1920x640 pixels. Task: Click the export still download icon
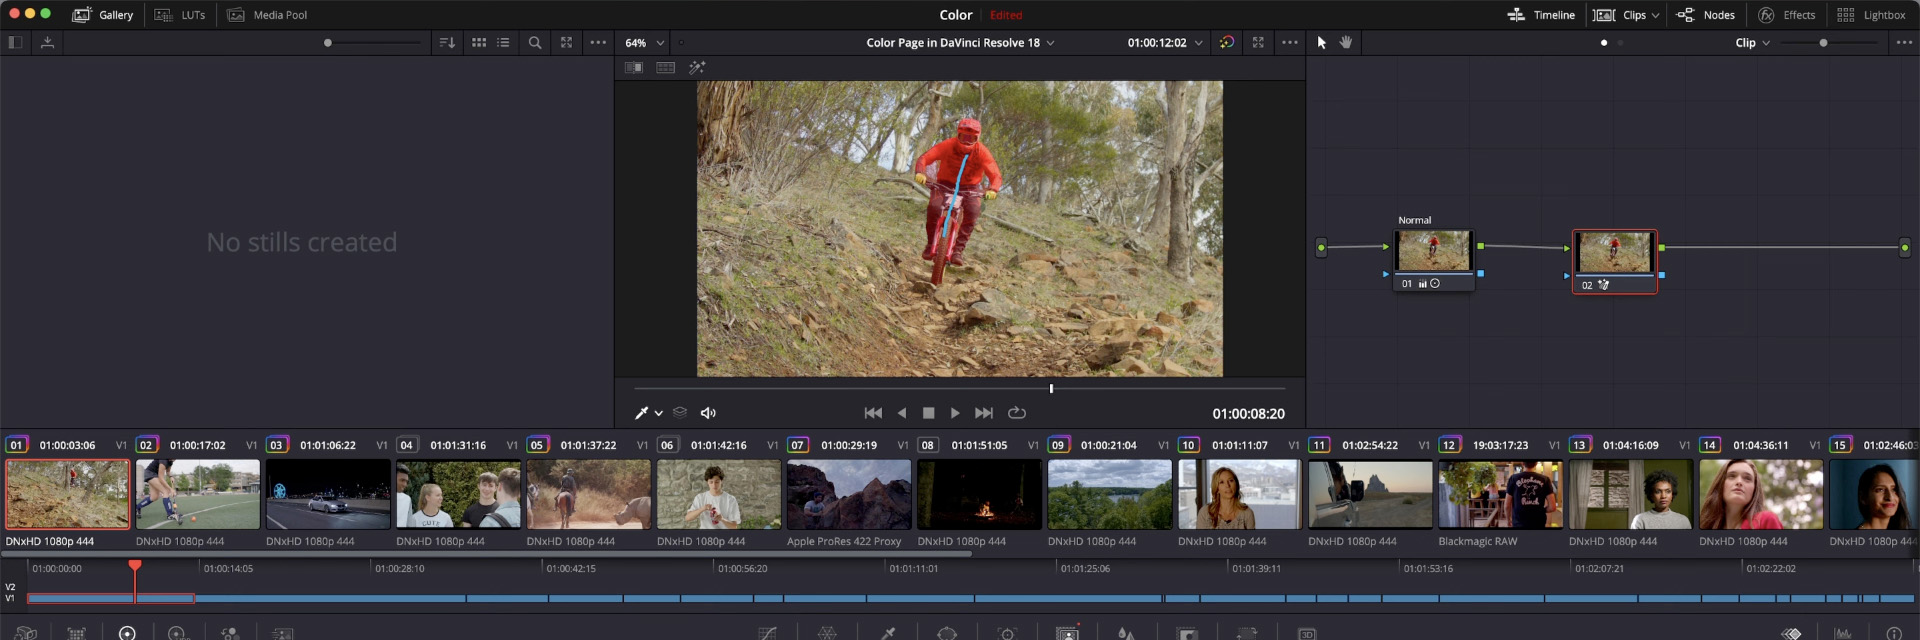[47, 43]
